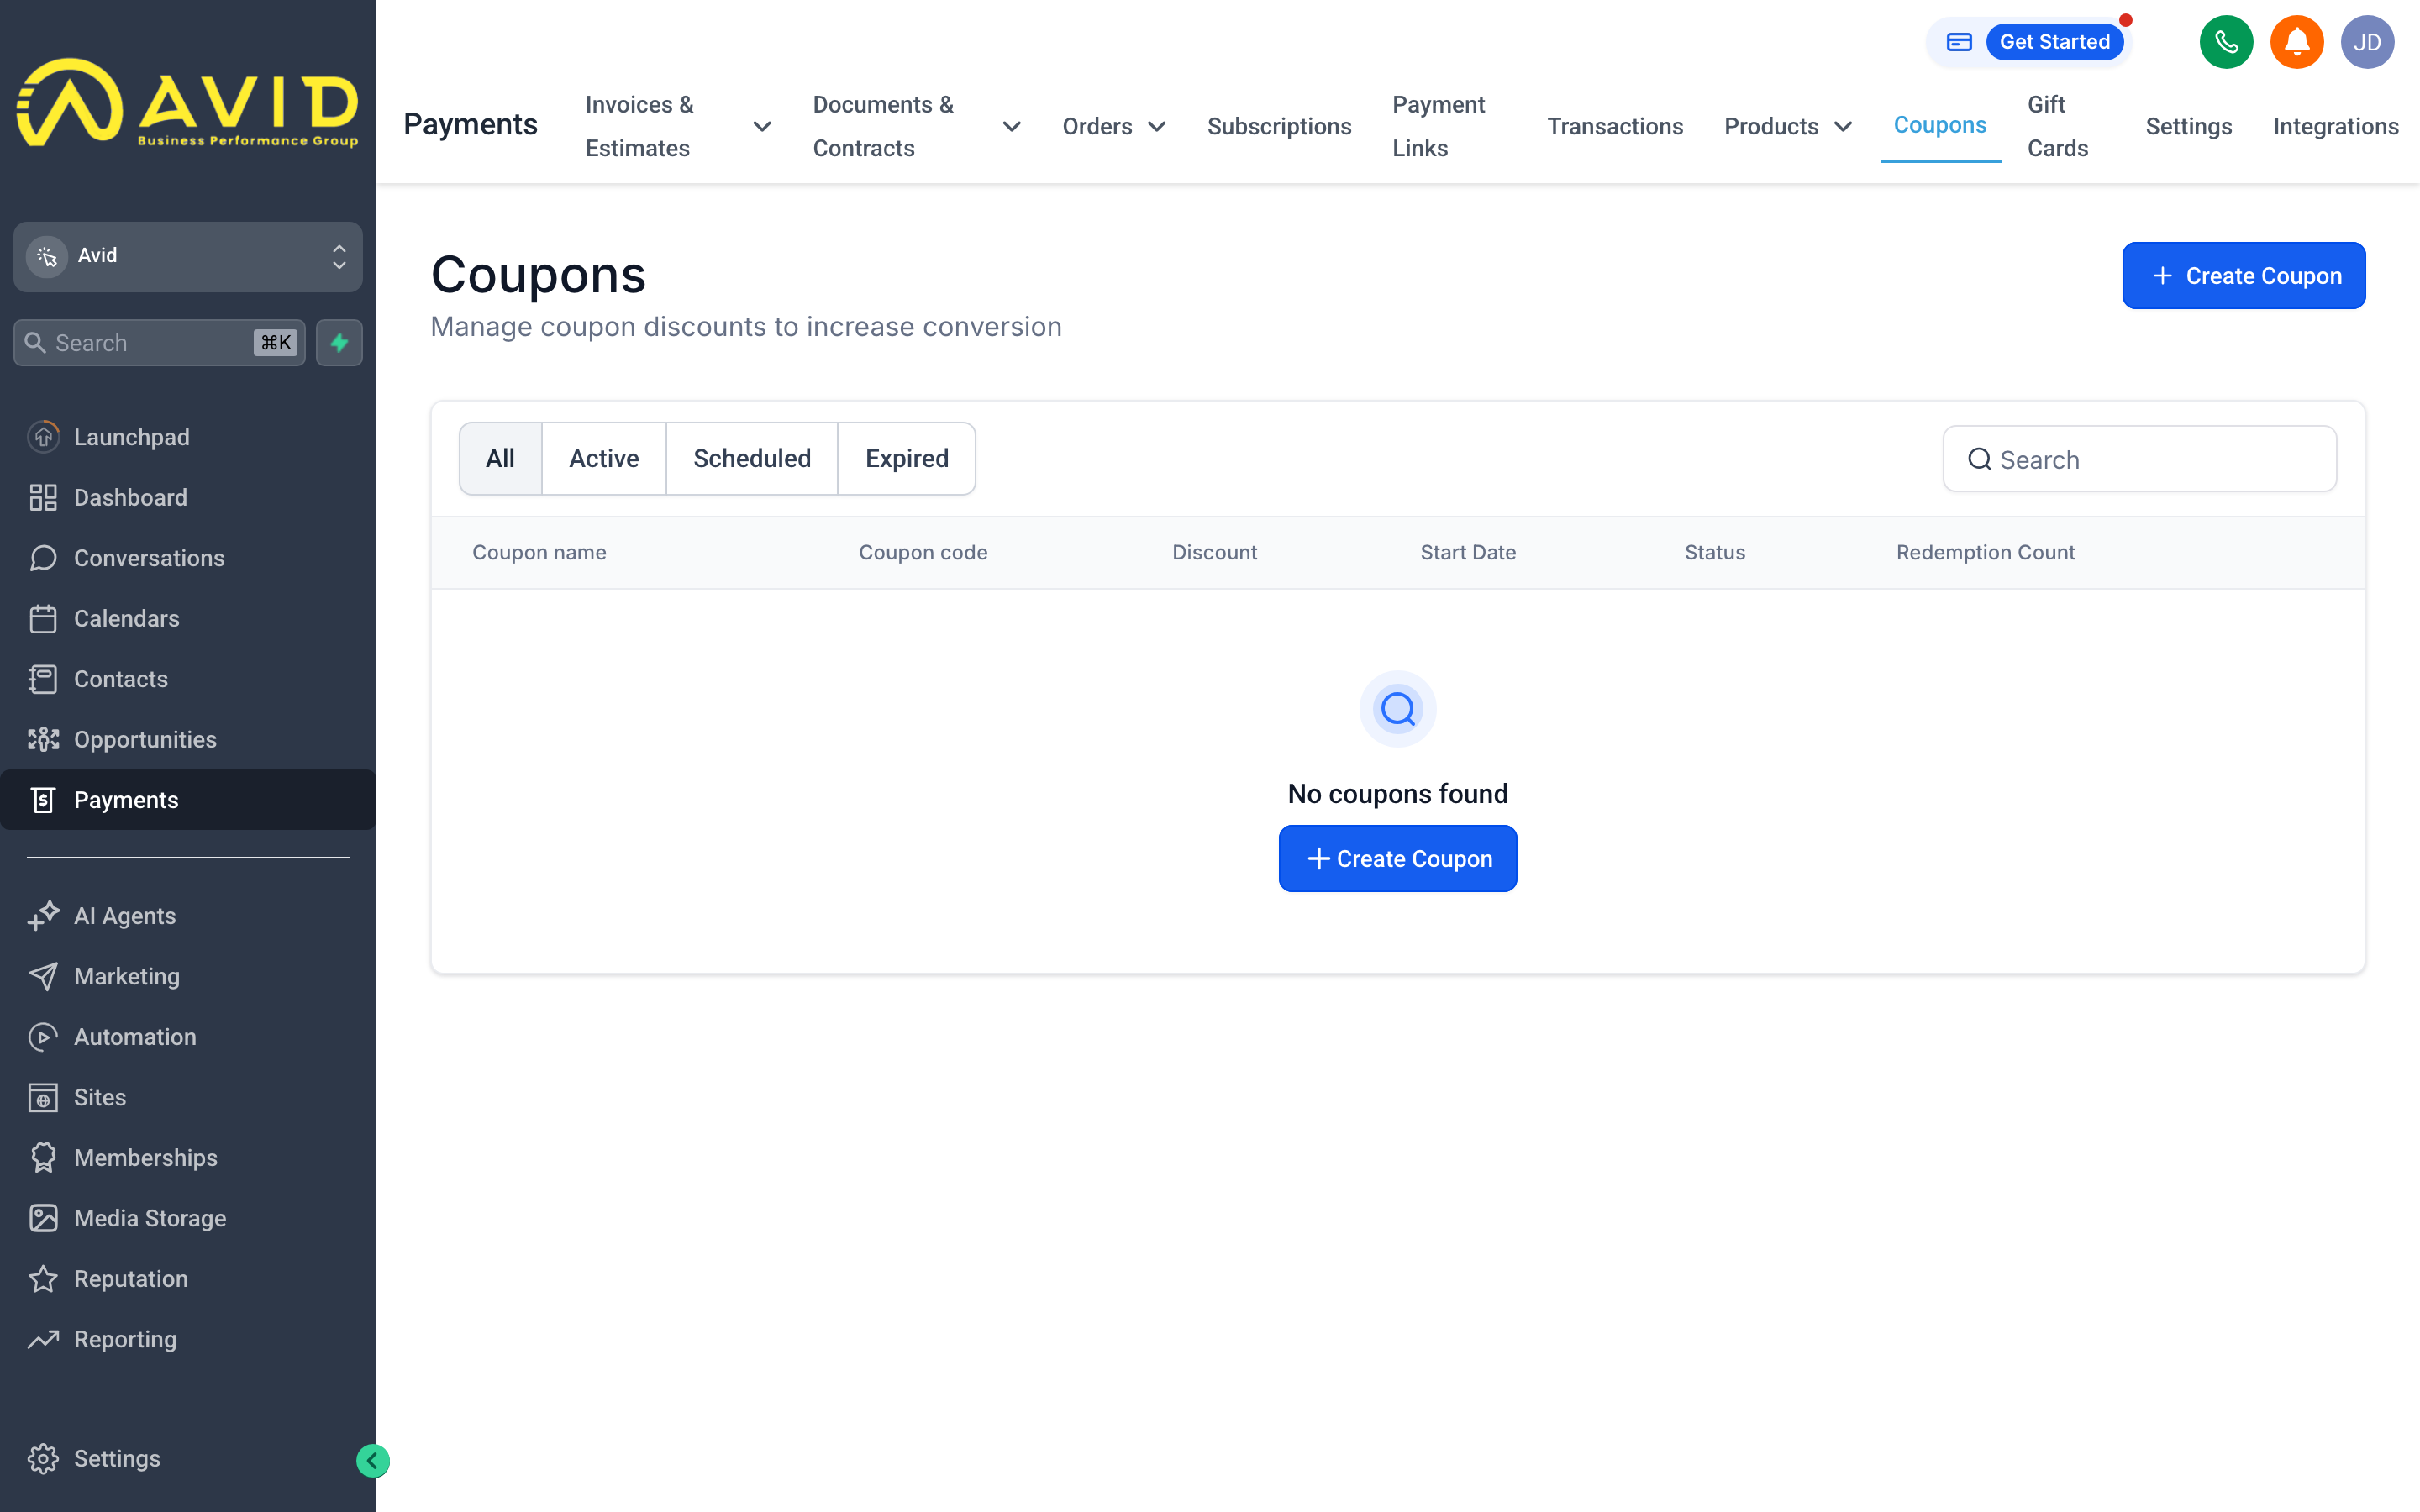2420x1512 pixels.
Task: Click the Opportunities icon in sidebar
Action: 43,739
